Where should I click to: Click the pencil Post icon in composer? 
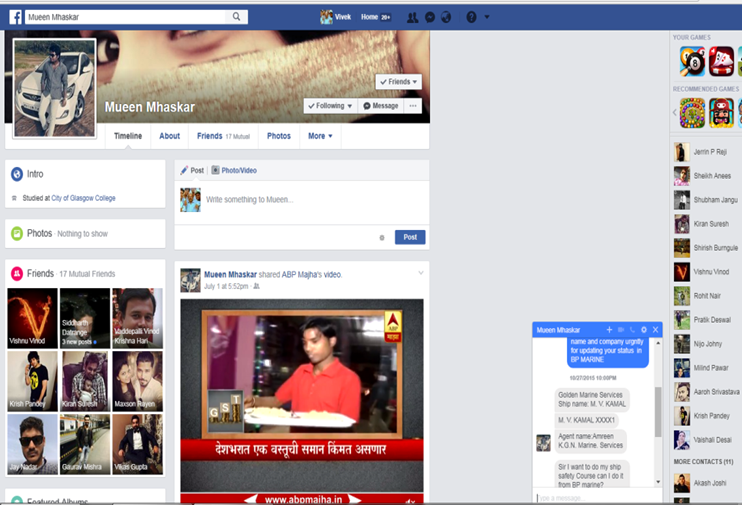(184, 170)
